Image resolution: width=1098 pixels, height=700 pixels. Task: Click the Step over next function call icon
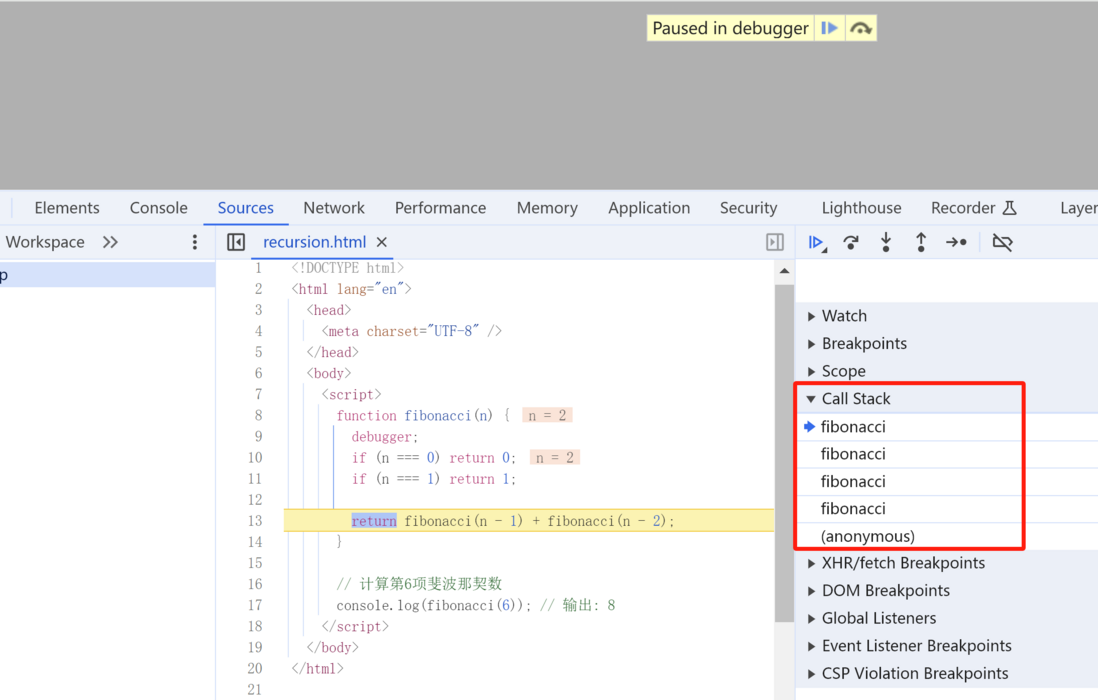coord(851,243)
